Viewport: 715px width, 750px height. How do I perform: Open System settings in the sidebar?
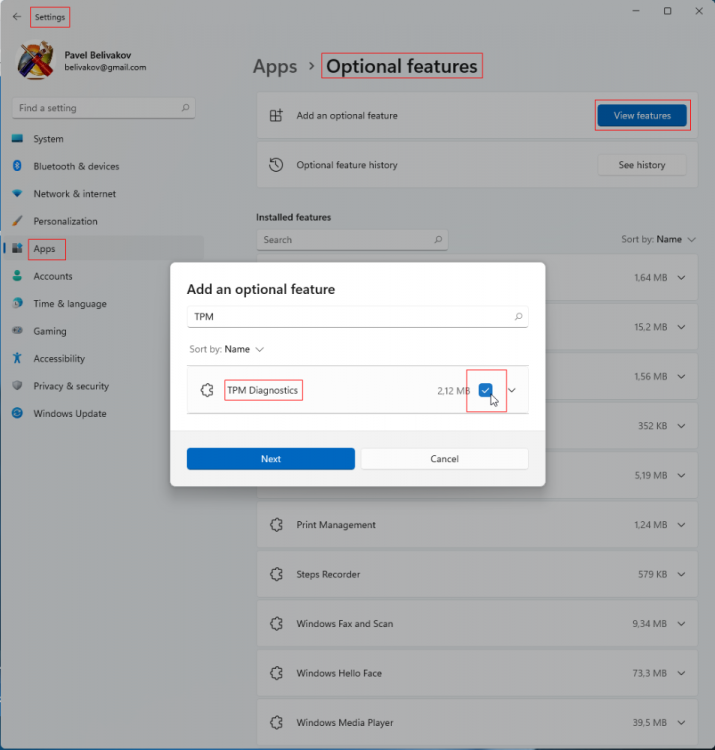pyautogui.click(x=103, y=139)
